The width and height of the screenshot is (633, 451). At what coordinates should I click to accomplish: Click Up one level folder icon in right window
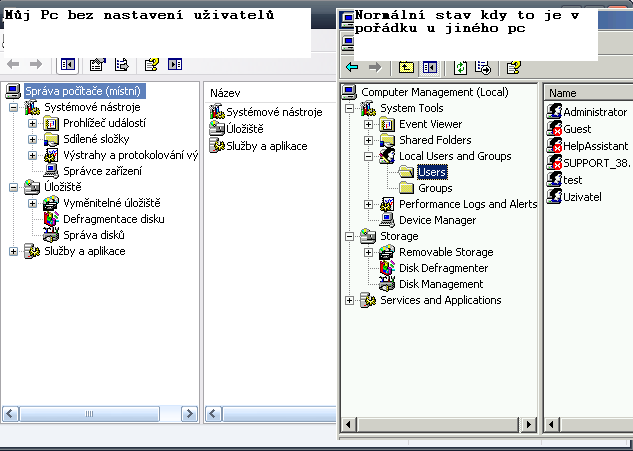point(406,67)
